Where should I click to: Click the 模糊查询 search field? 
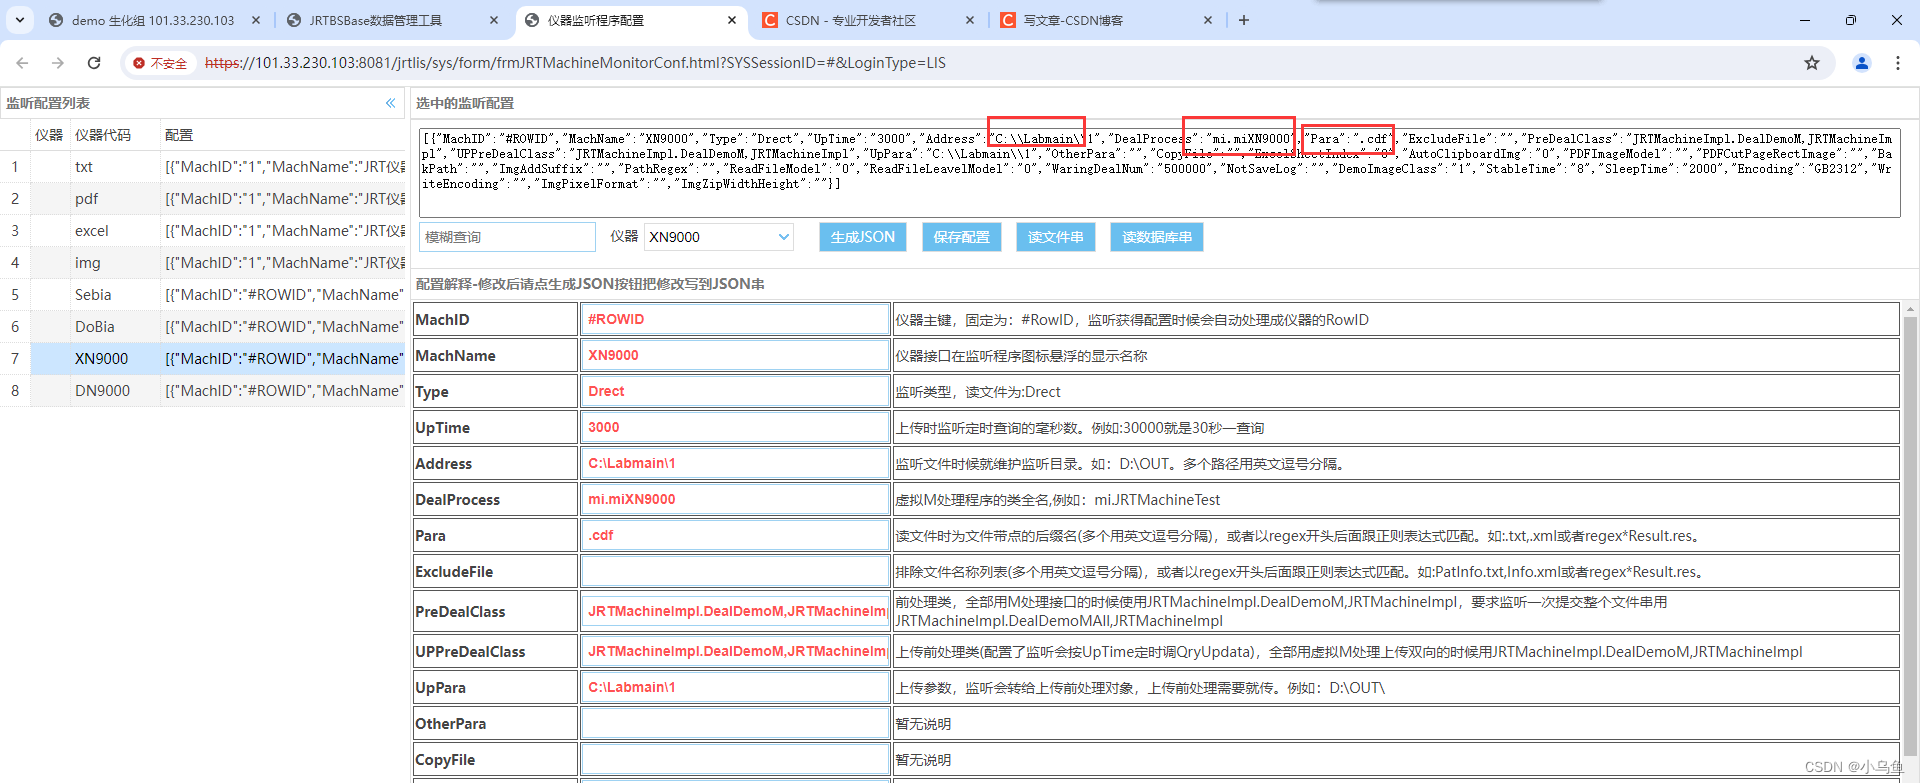(507, 237)
